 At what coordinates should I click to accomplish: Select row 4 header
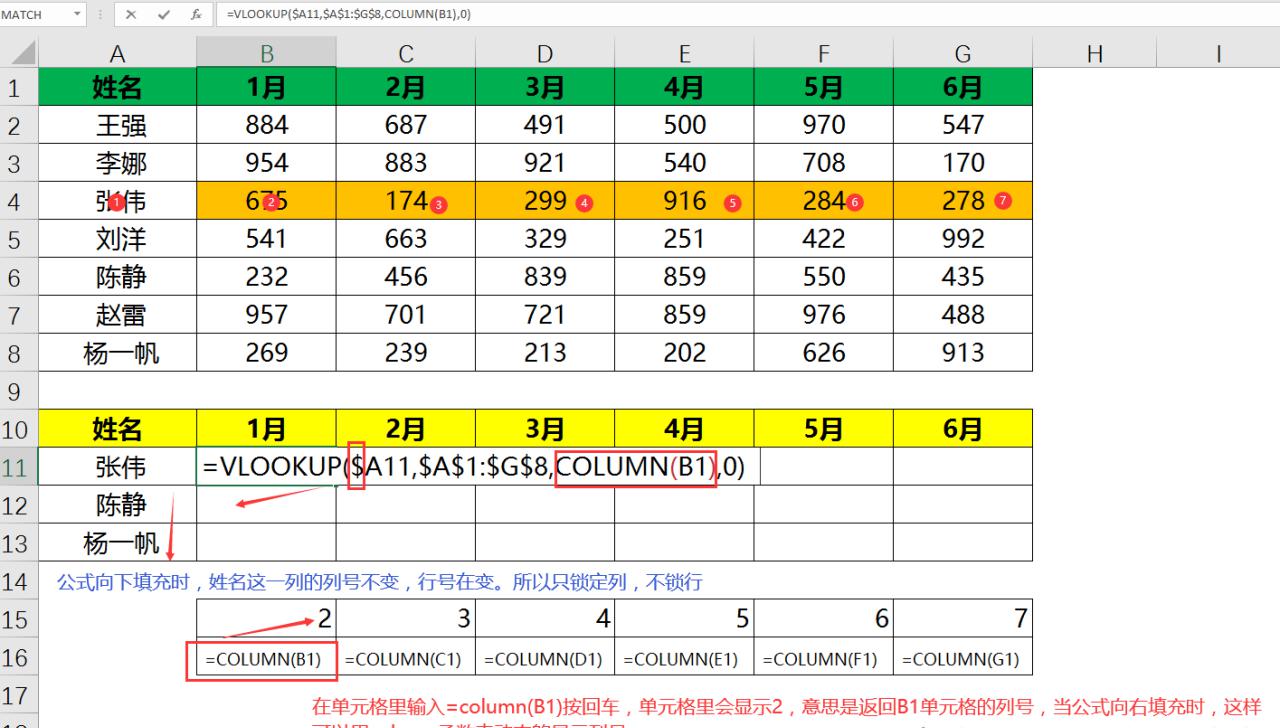click(19, 201)
